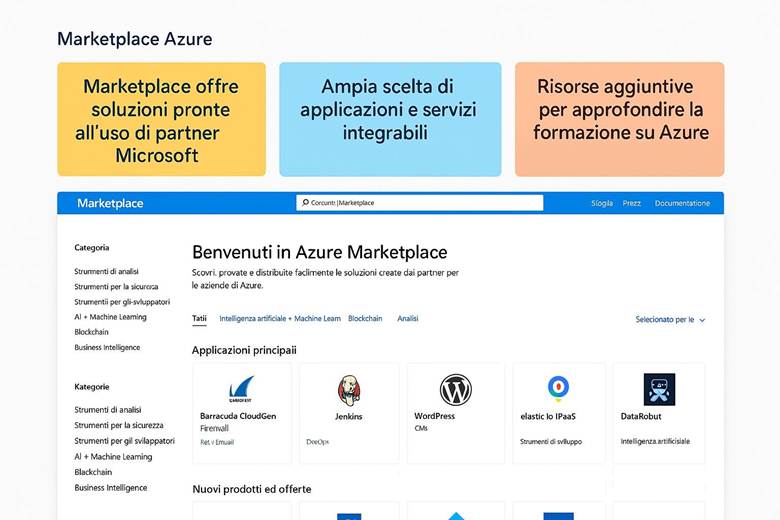The width and height of the screenshot is (780, 520).
Task: Click the DoeOps label on Jenkins card
Action: point(317,442)
